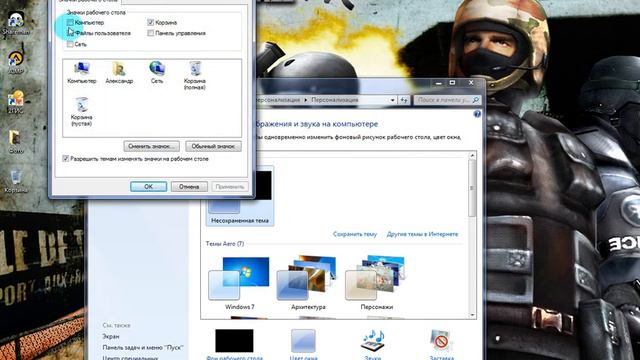This screenshot has width=640, height=360.
Task: Check the Компьютер checkbox
Action: point(70,22)
